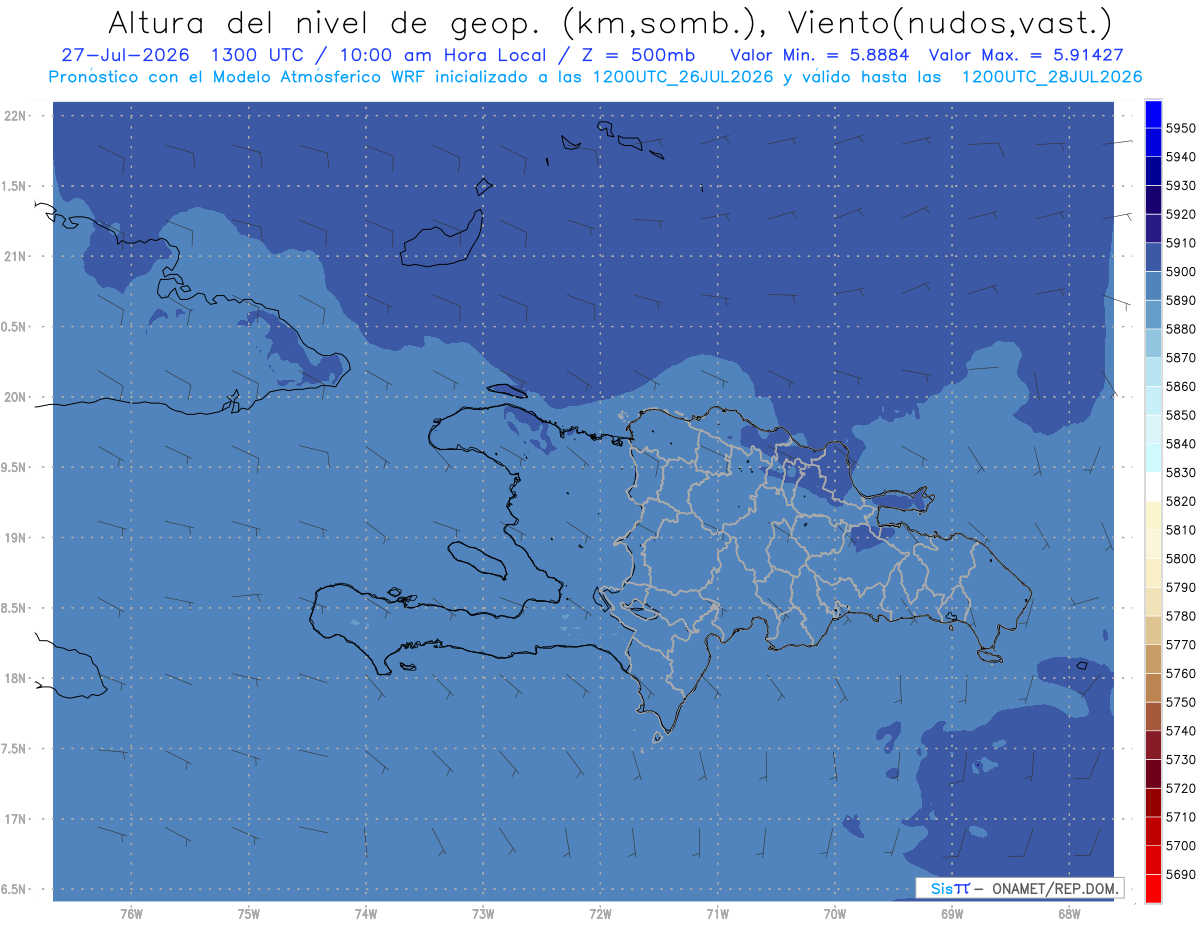Click the '22N' latitude label
1200x927 pixels.
pos(17,116)
